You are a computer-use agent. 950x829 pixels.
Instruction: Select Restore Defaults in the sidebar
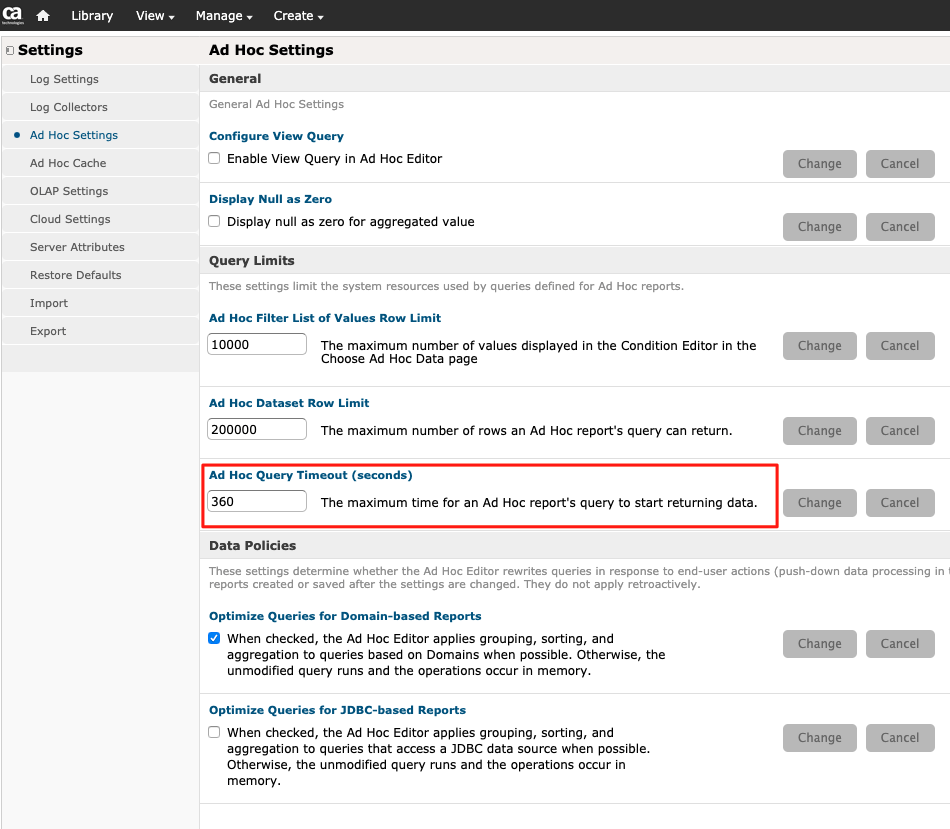pyautogui.click(x=75, y=275)
